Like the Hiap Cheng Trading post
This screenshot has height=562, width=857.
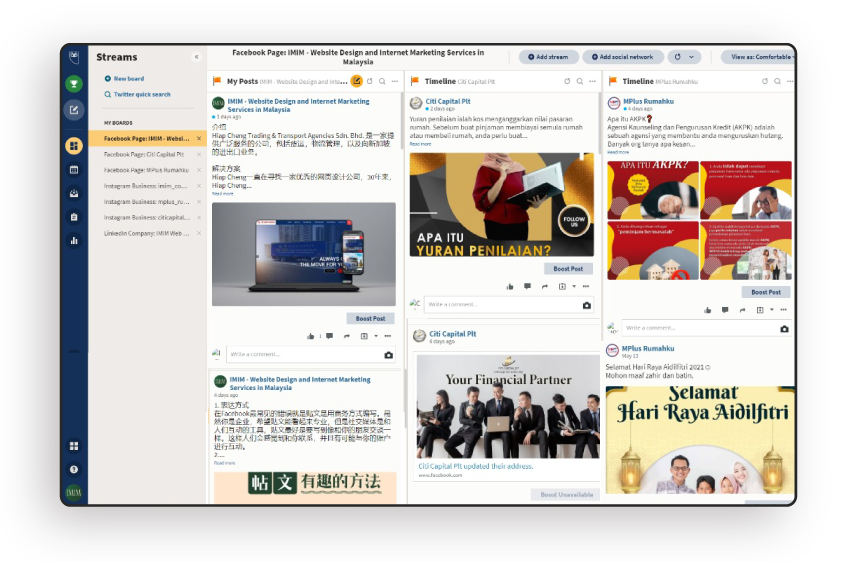pos(311,336)
